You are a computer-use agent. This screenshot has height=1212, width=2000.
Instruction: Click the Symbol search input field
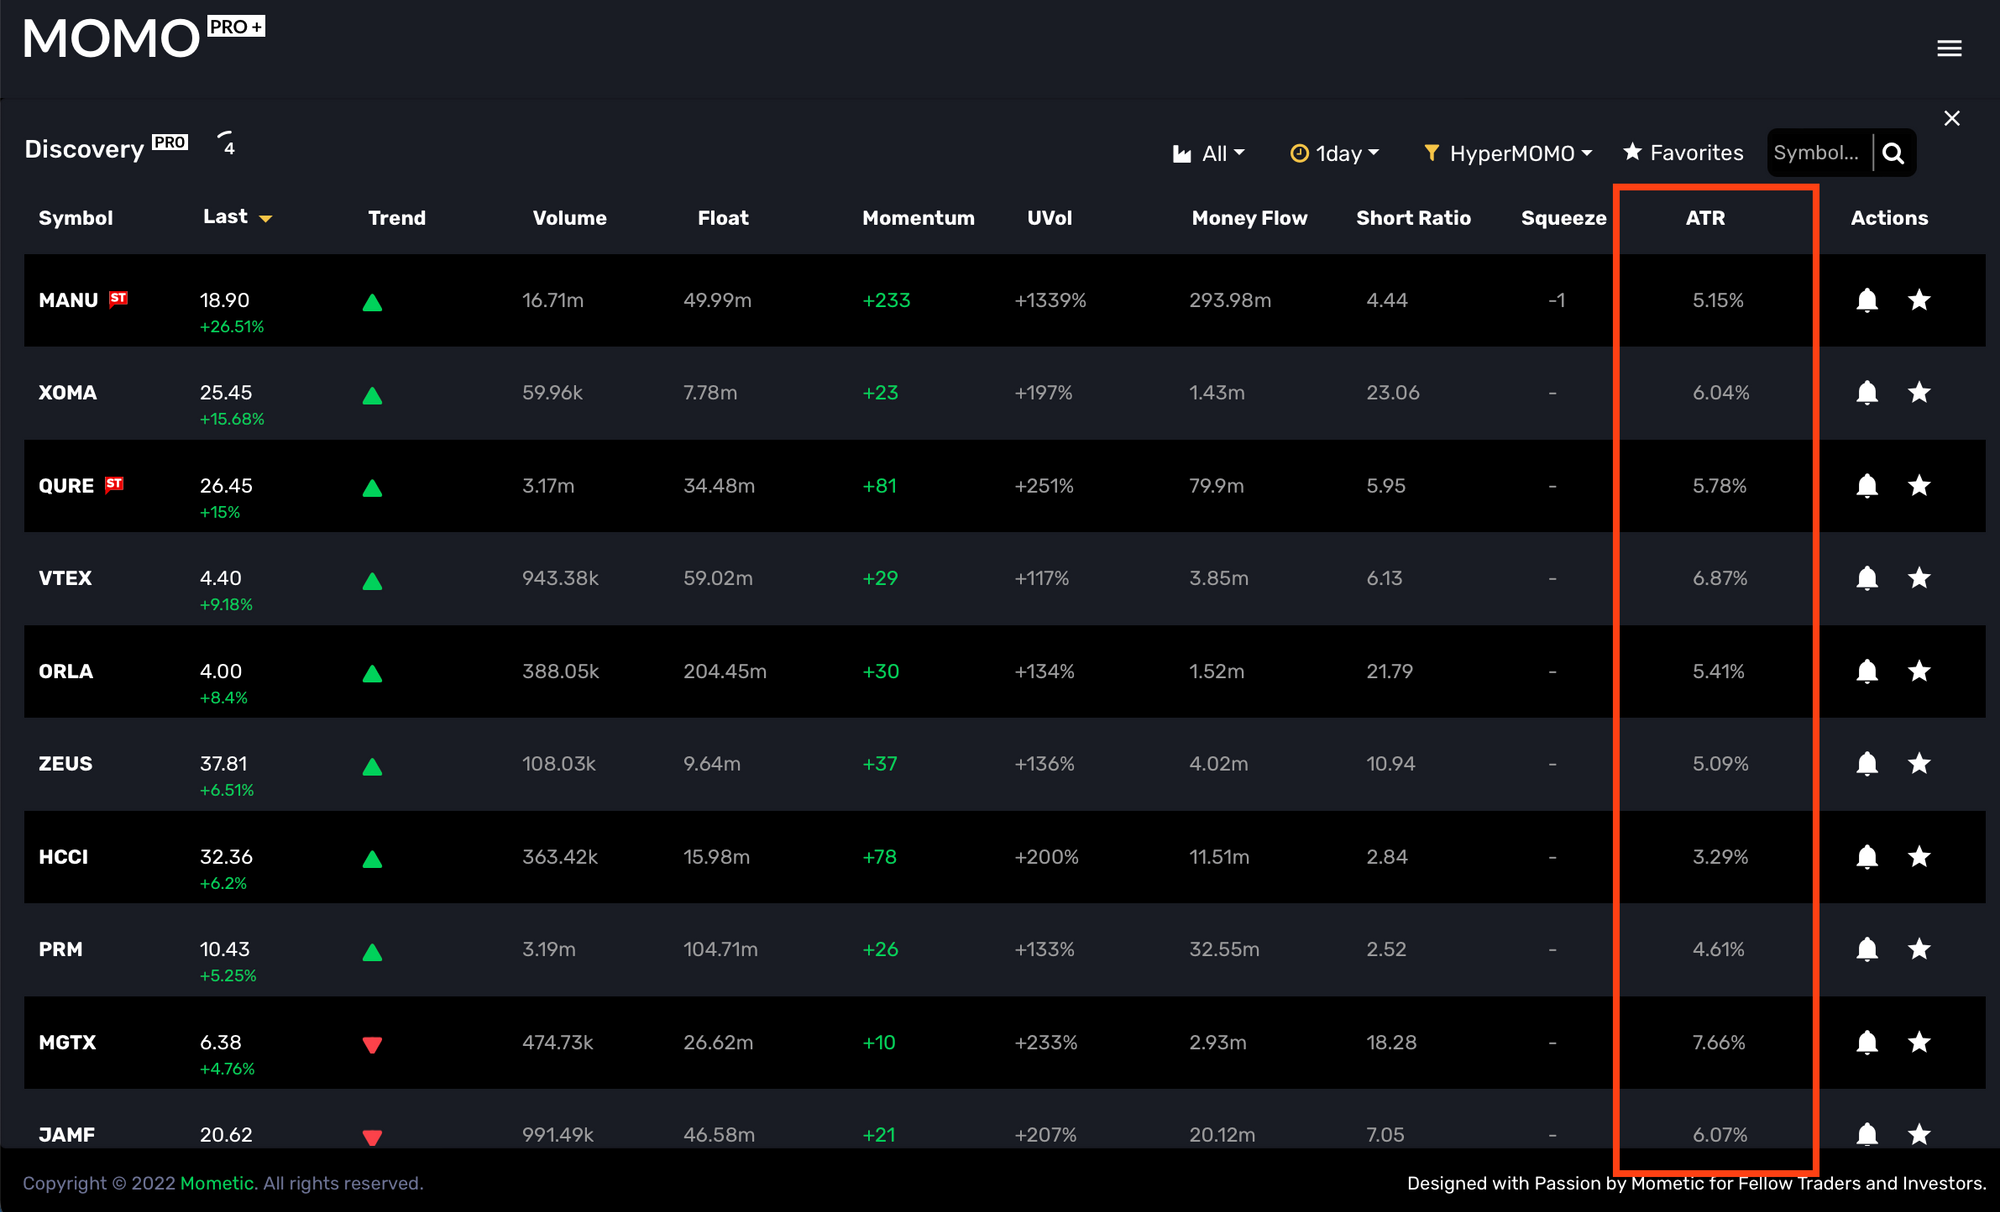[x=1817, y=153]
